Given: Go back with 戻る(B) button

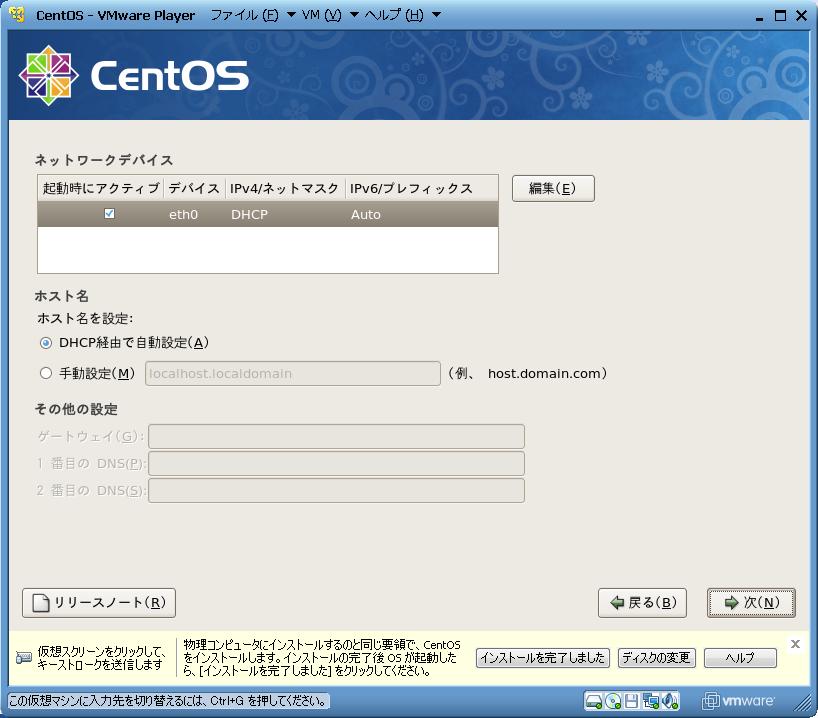Looking at the screenshot, I should click(x=642, y=603).
